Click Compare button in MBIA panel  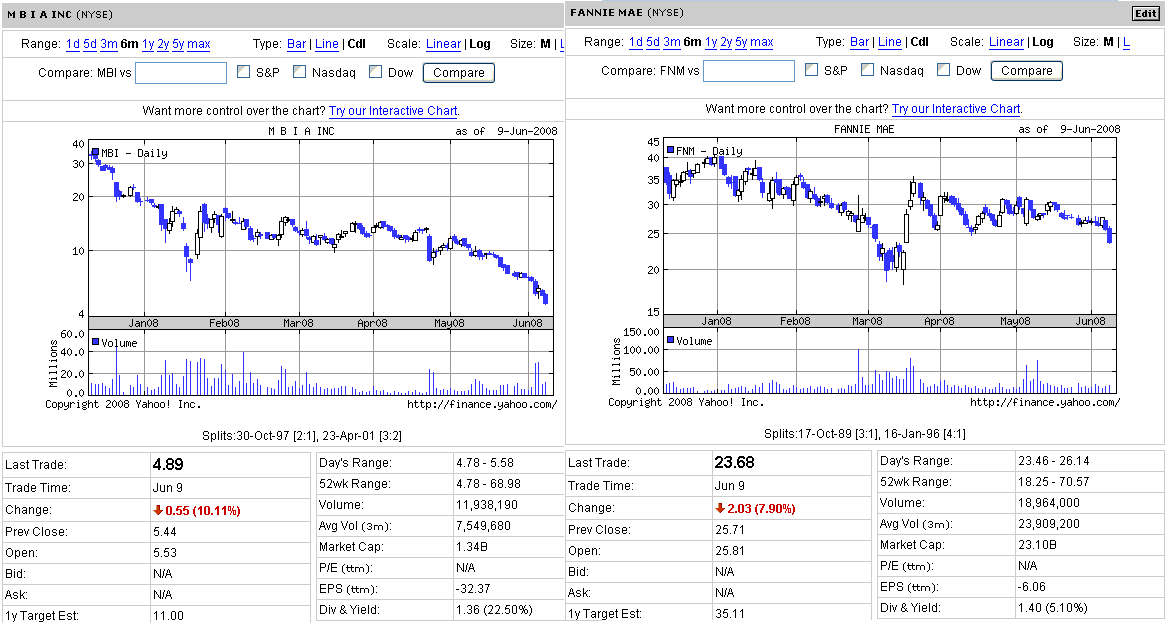coord(459,72)
